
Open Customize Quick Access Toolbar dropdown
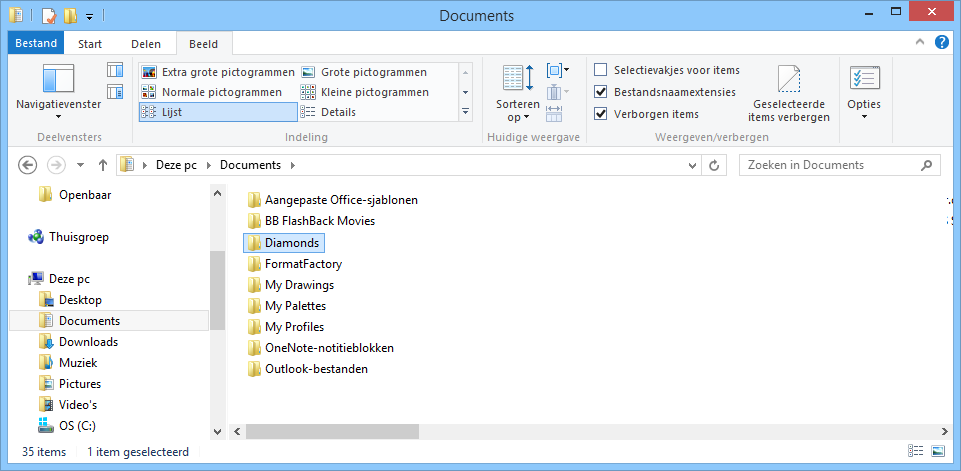89,17
